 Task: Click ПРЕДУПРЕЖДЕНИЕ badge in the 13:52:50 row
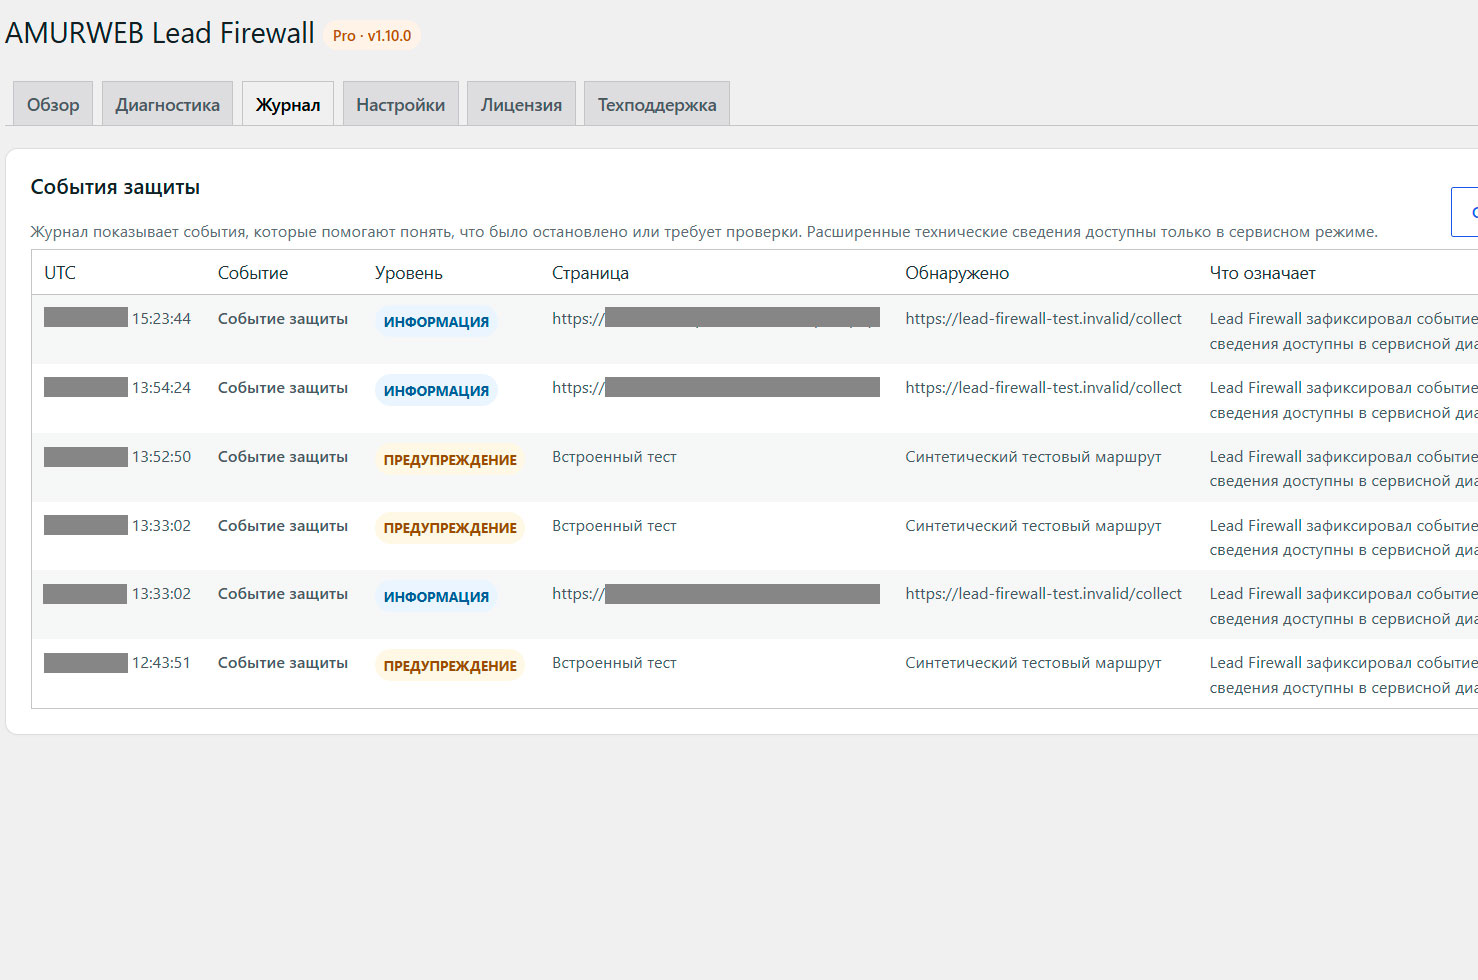click(x=450, y=460)
